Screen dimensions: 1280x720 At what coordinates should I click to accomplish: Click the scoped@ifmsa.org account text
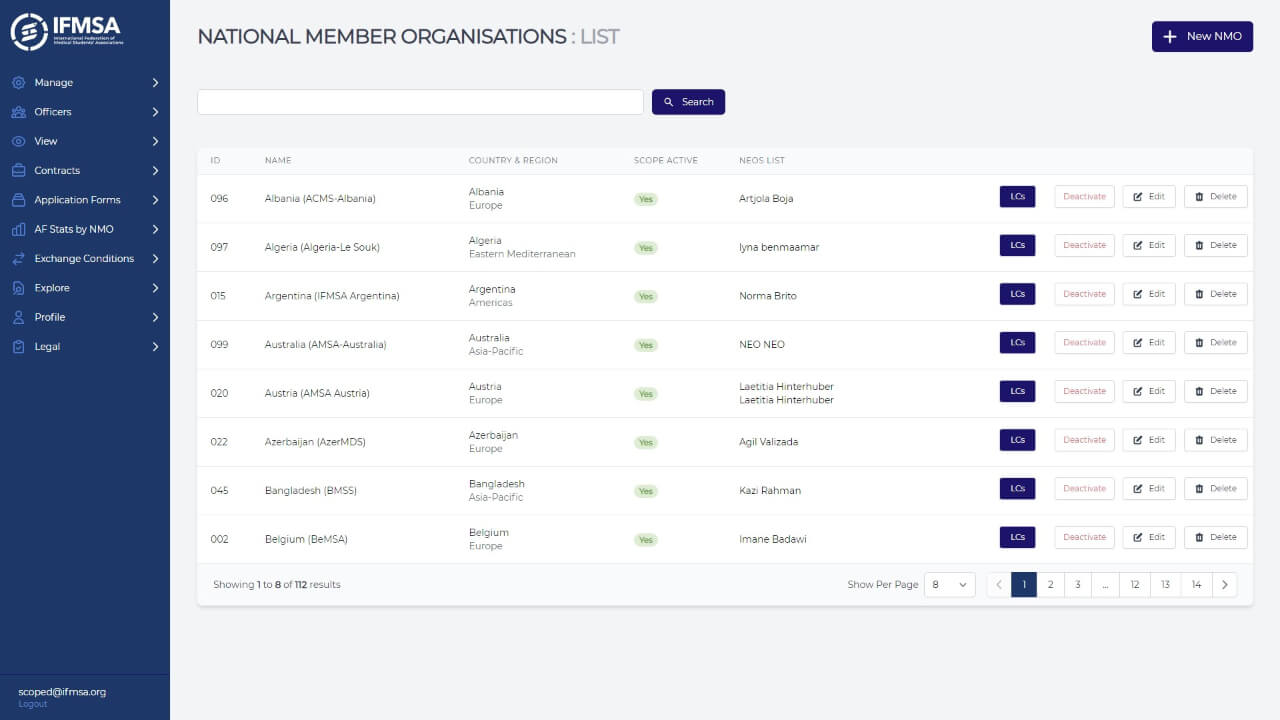[x=62, y=692]
